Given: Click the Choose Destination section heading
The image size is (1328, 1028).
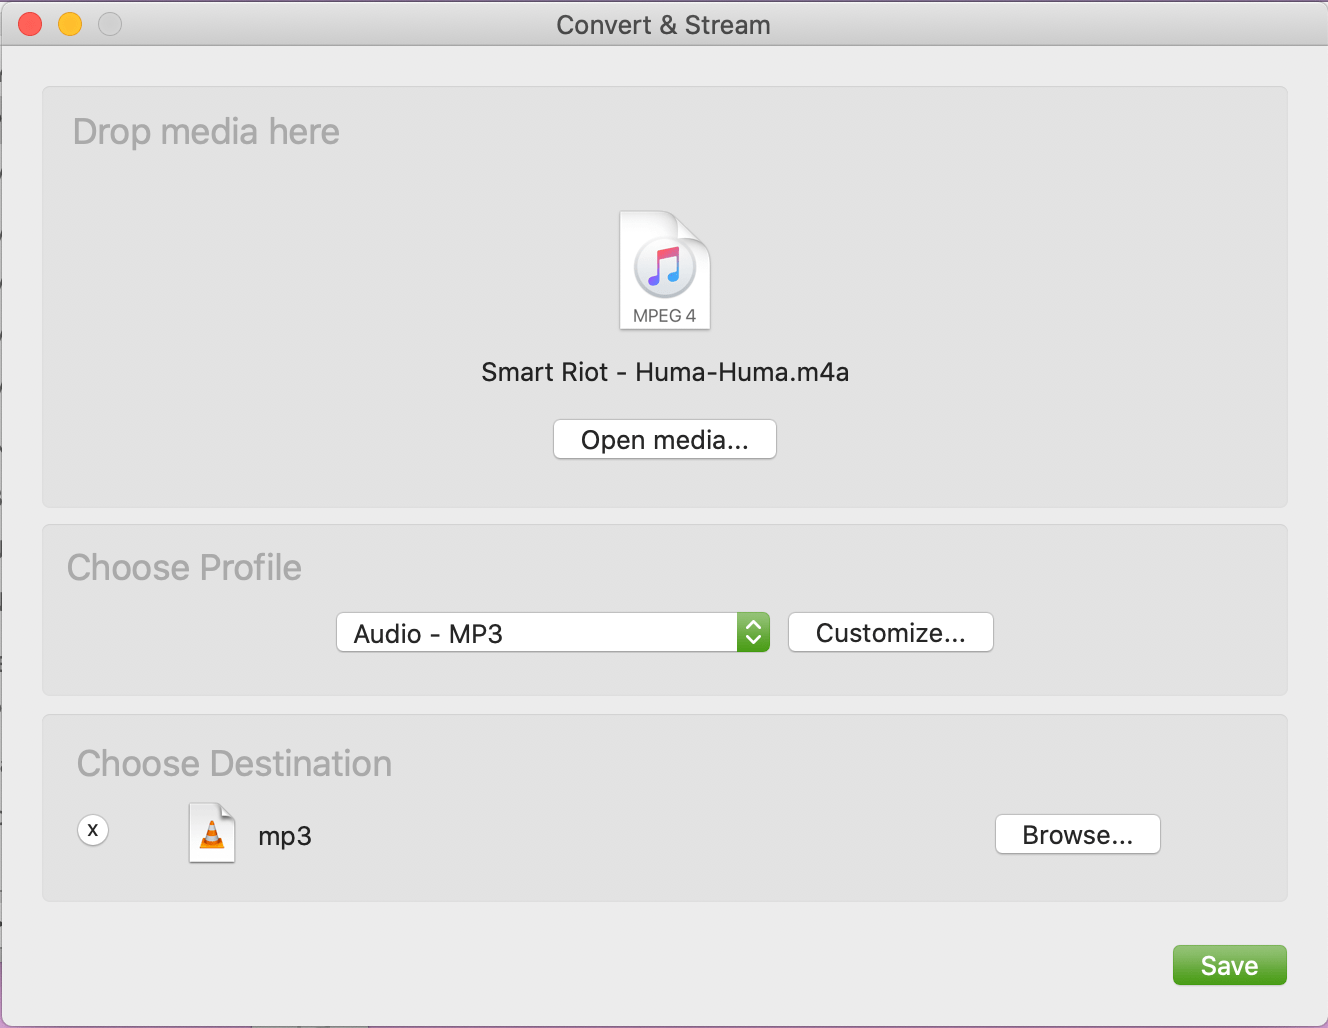Looking at the screenshot, I should 234,764.
